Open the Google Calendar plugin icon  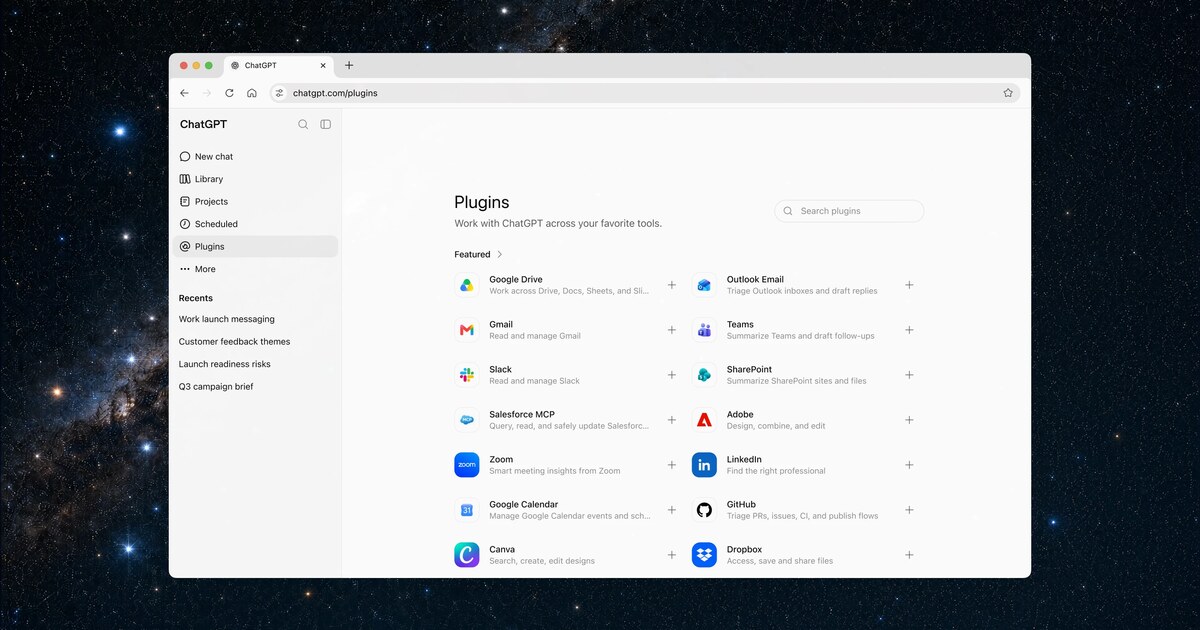[467, 510]
